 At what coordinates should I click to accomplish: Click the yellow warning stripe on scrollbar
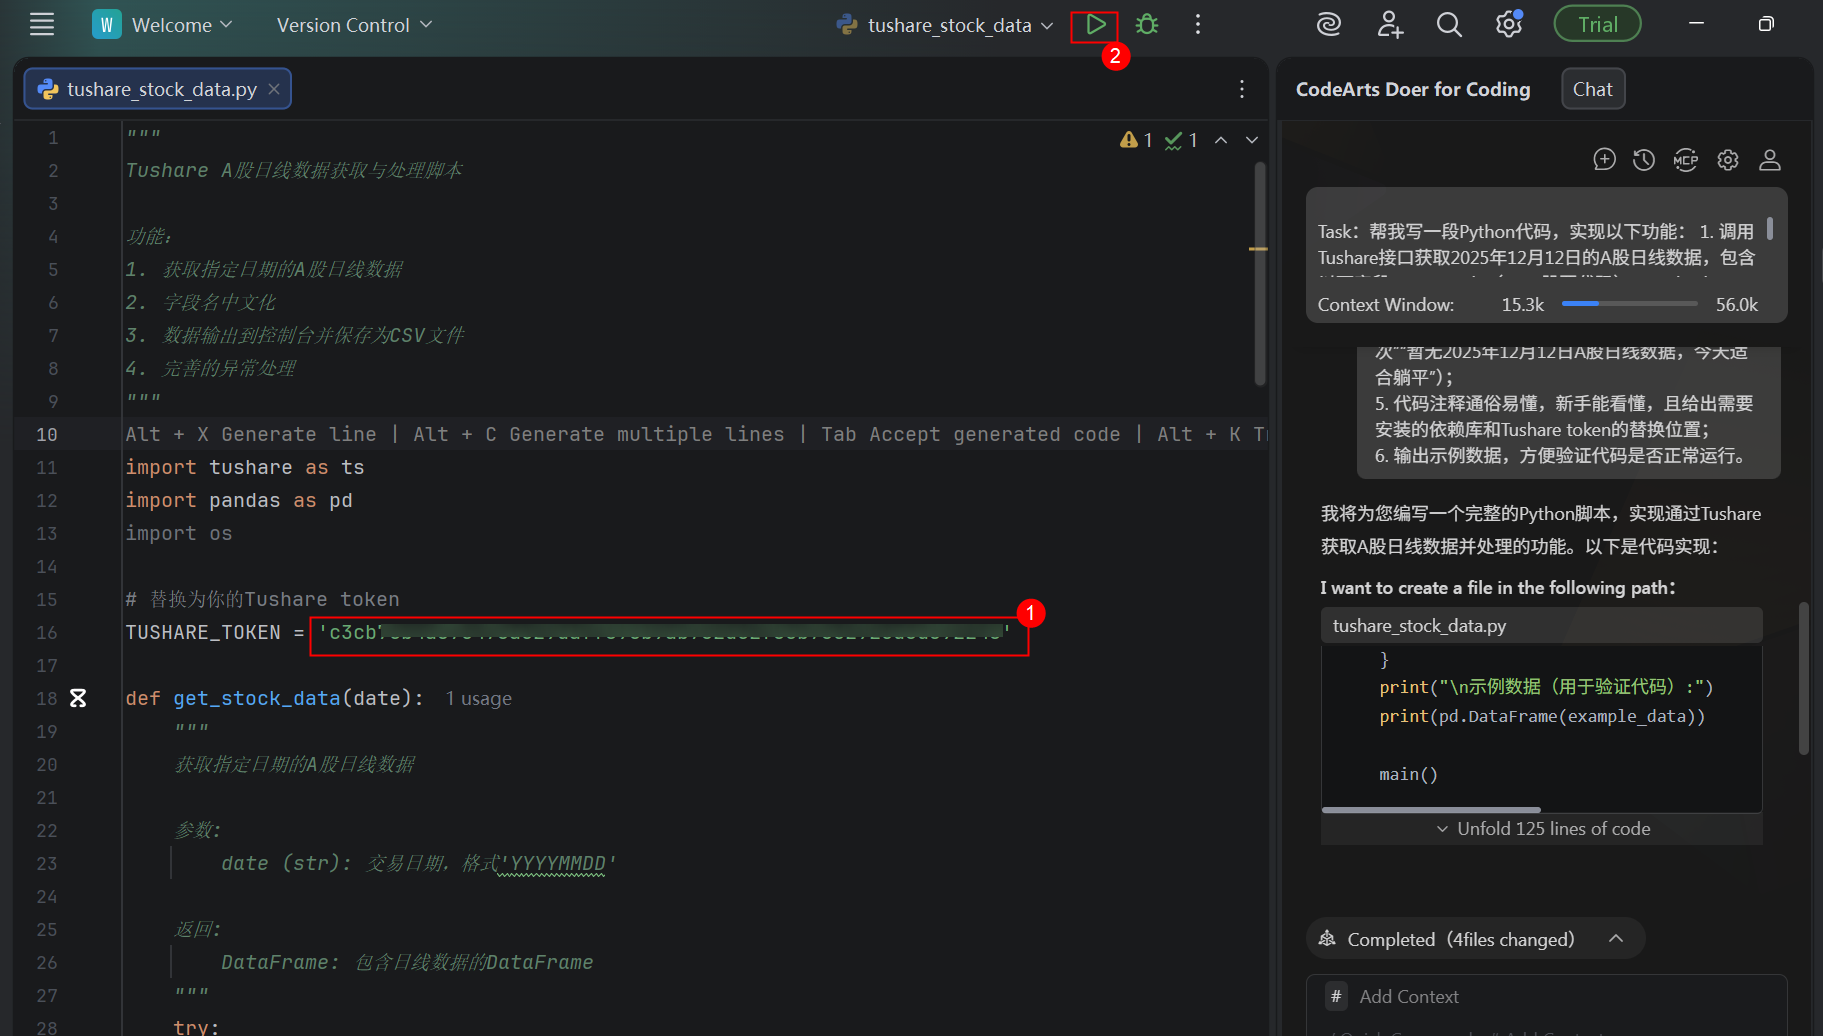(1258, 248)
